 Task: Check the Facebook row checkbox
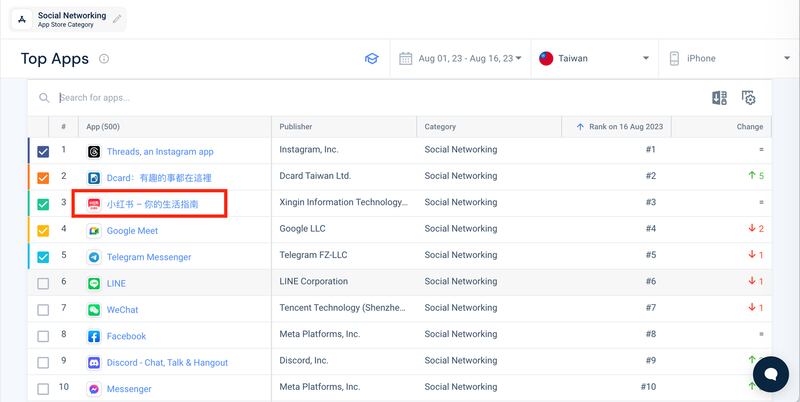coord(43,336)
